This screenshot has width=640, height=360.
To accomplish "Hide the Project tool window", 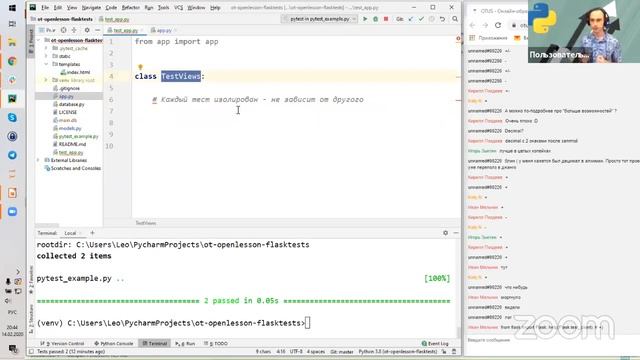I will pos(98,30).
